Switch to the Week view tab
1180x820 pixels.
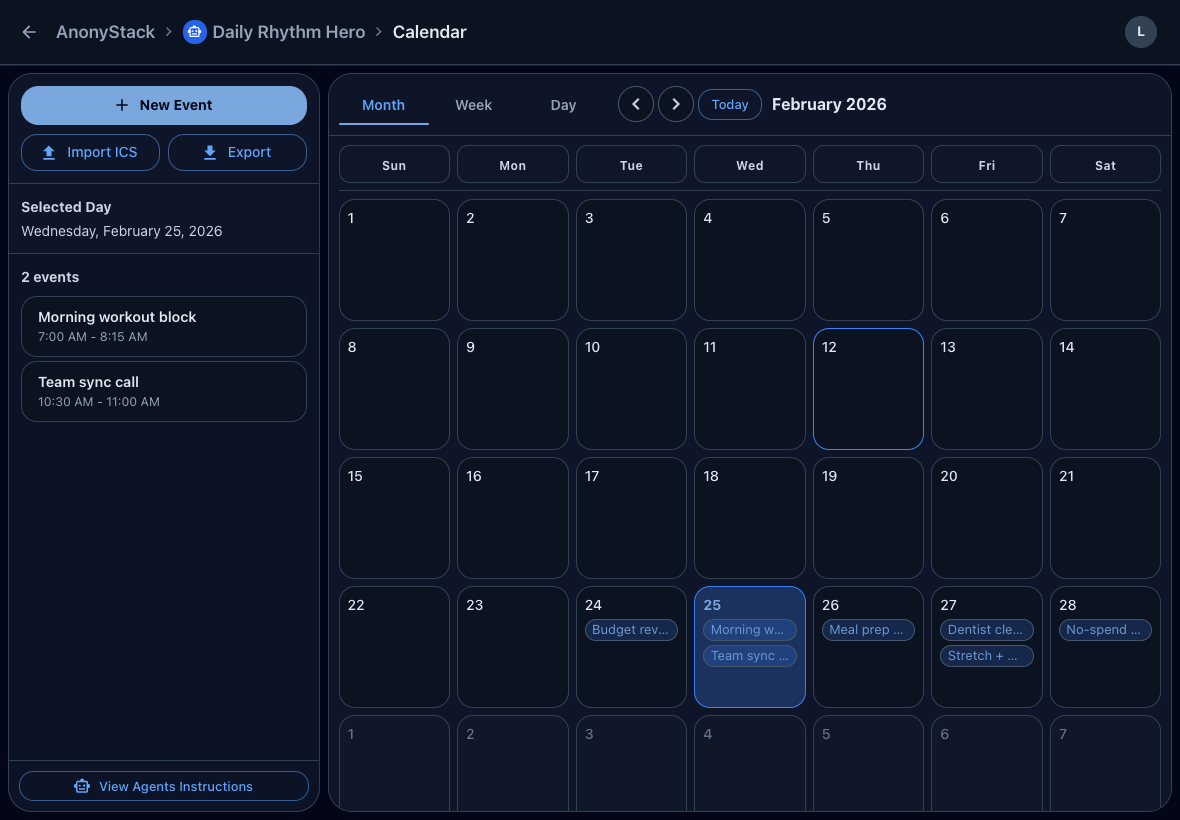point(473,104)
